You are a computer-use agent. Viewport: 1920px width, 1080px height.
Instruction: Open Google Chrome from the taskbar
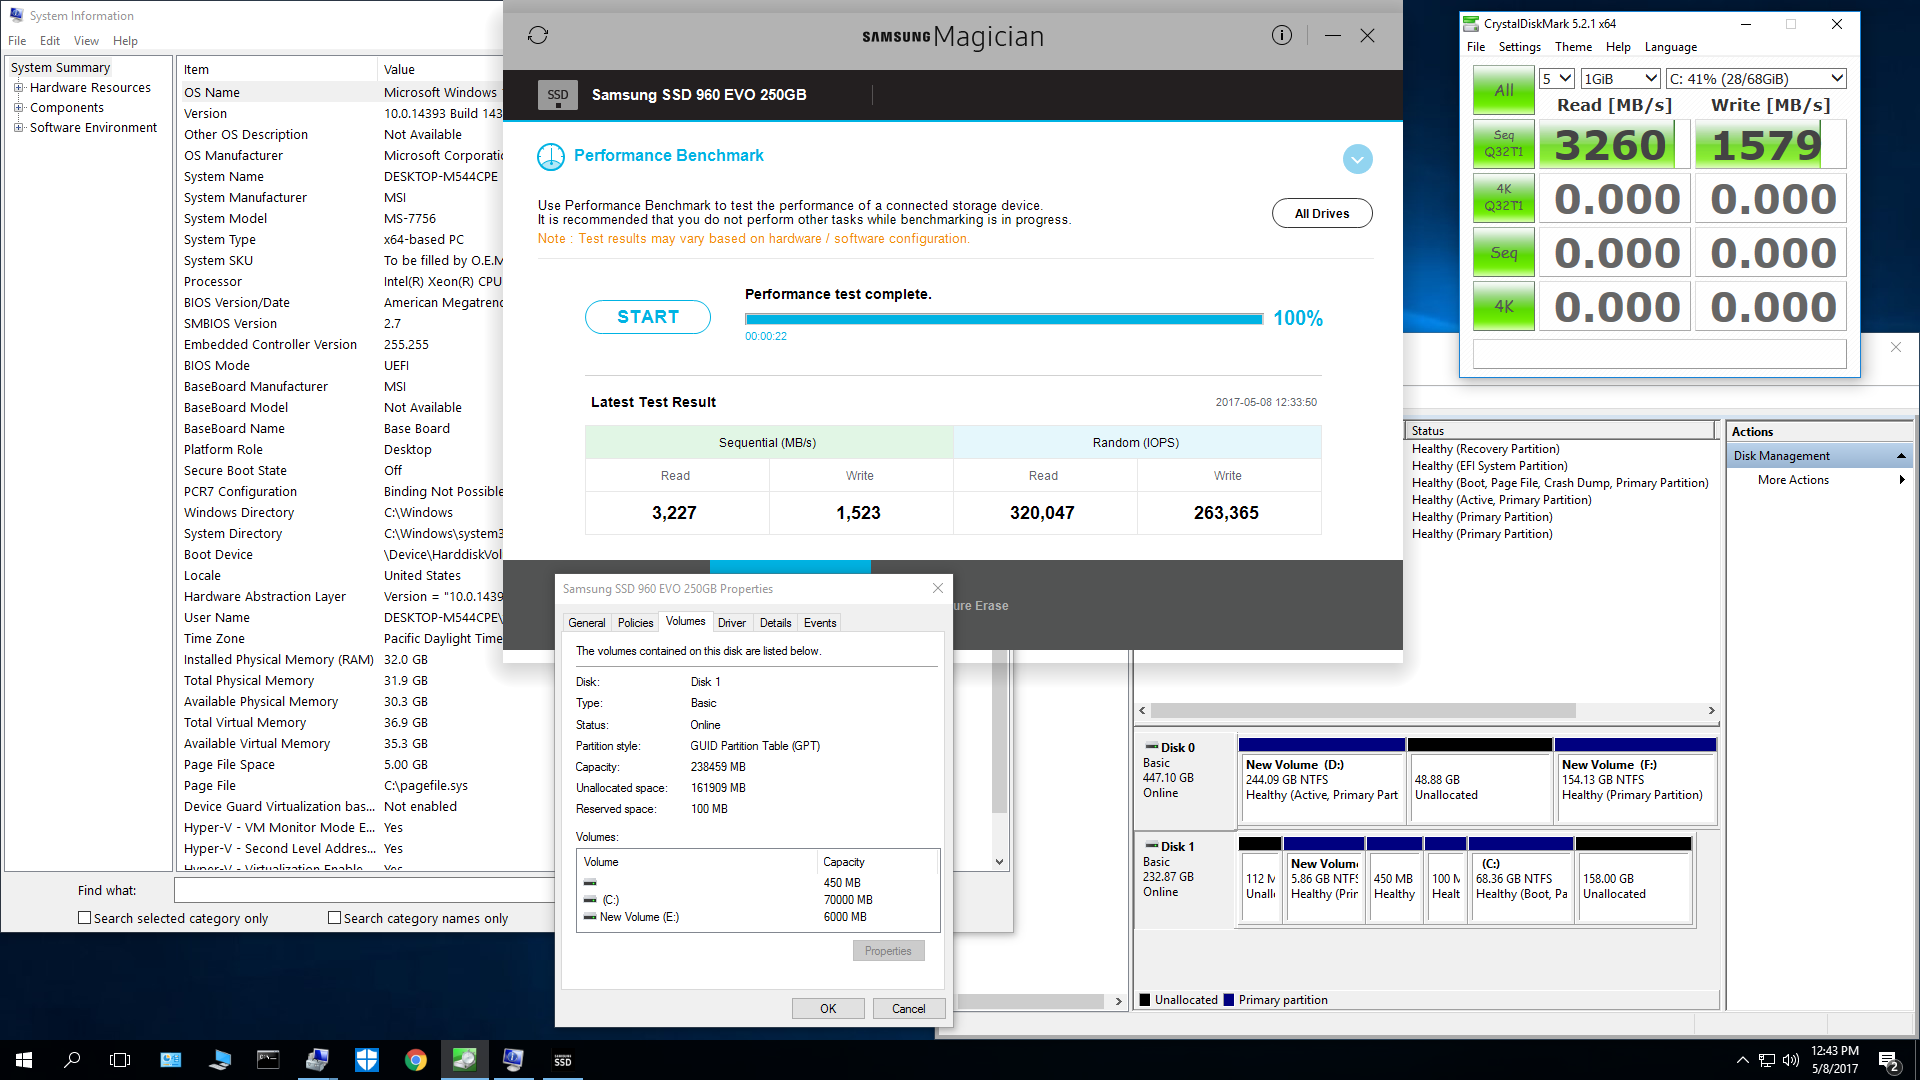coord(416,1060)
